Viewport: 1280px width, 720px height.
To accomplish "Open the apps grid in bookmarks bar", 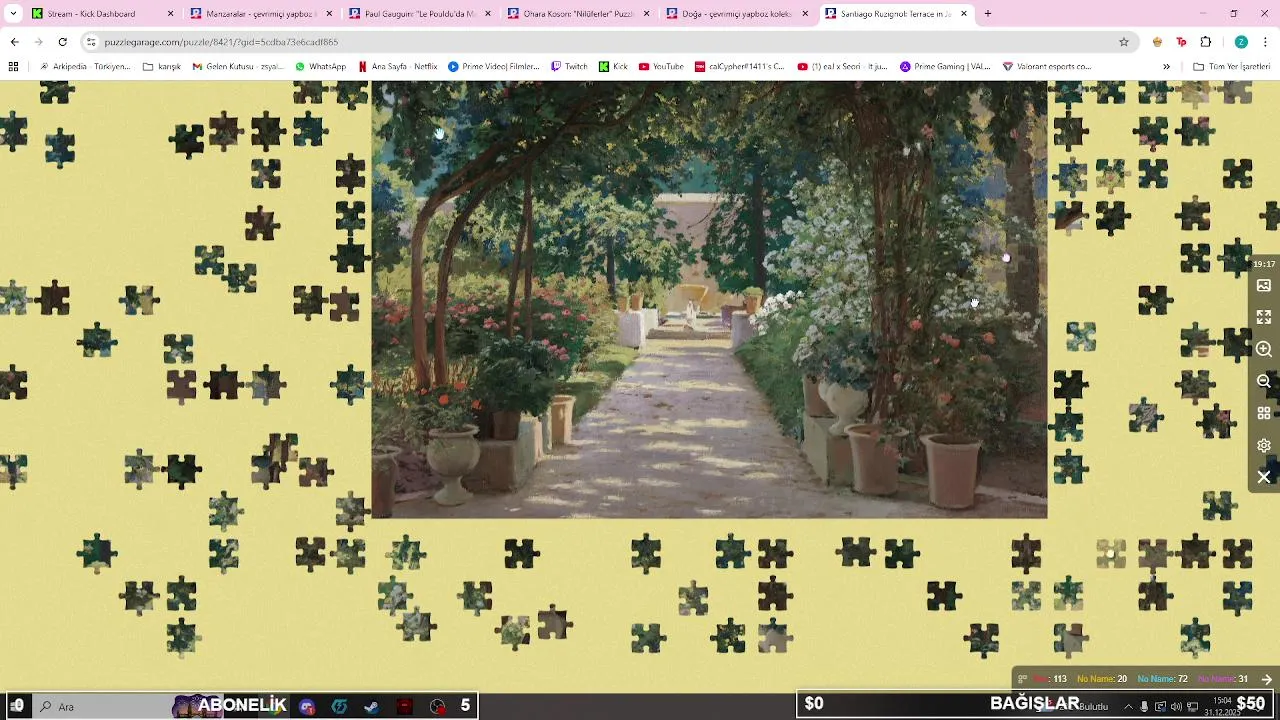I will tap(13, 67).
